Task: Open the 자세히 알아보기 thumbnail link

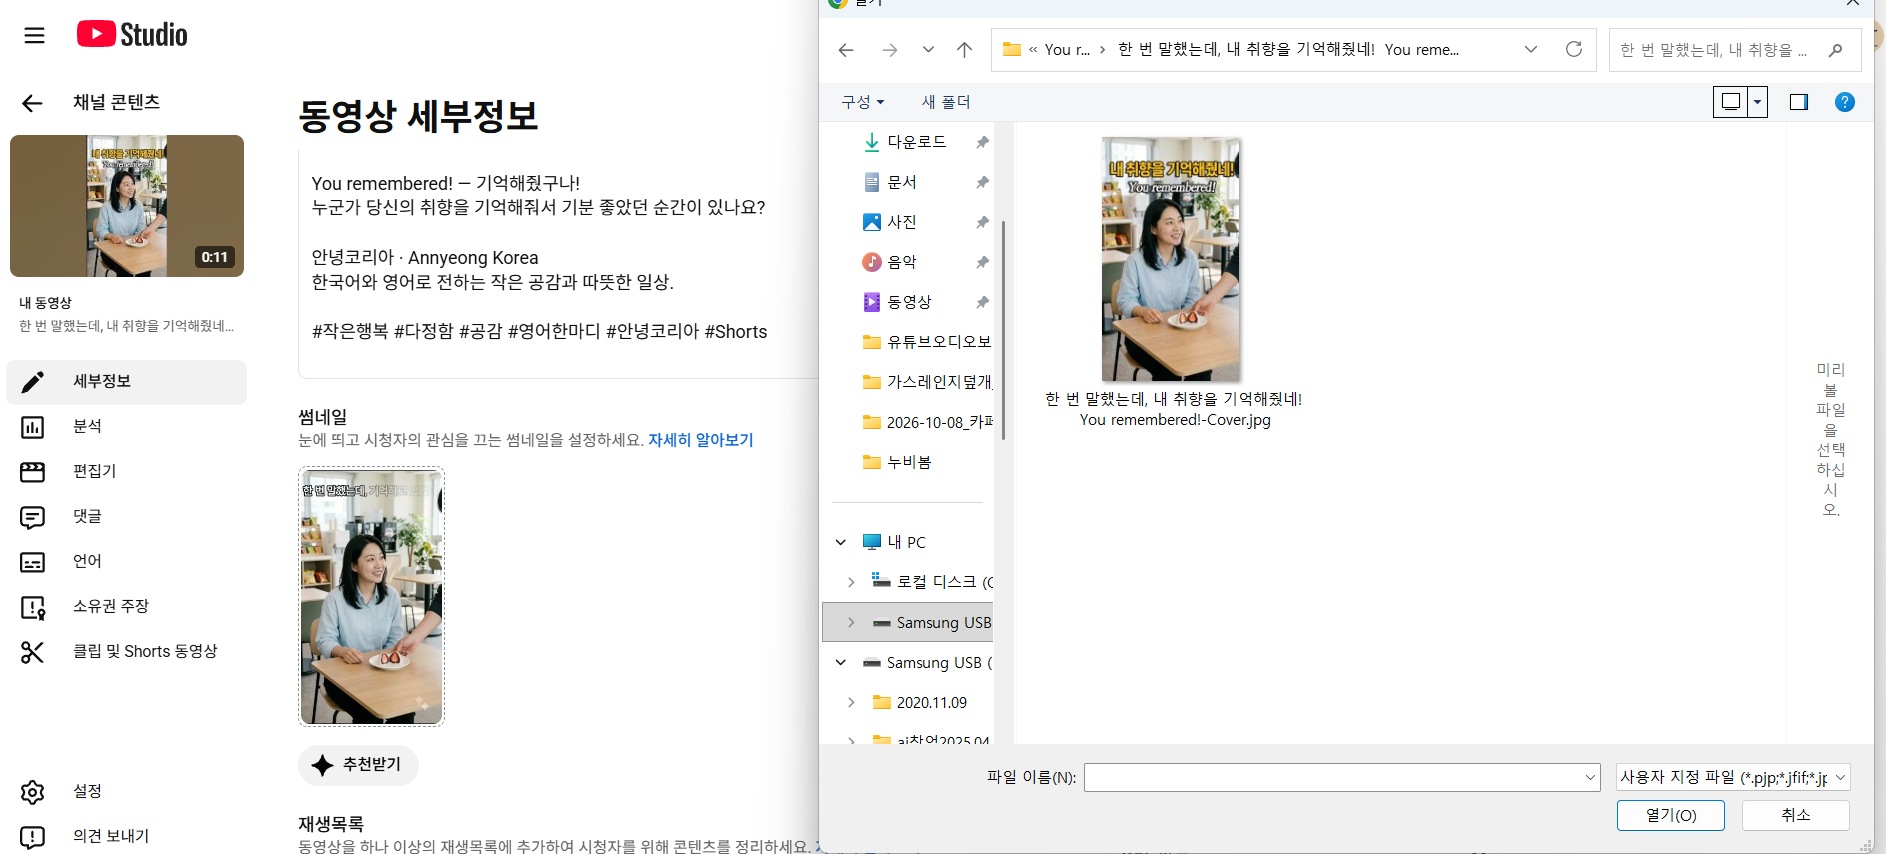Action: [701, 440]
